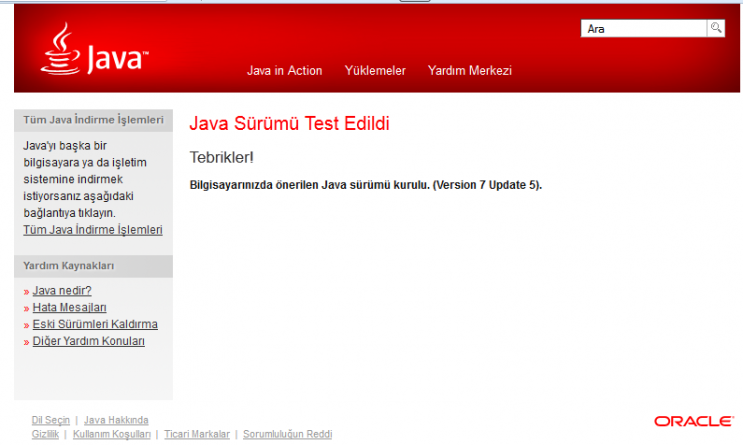Image resolution: width=743 pixels, height=445 pixels.
Task: Click the Version 7 Update 5 message
Action: pos(366,185)
